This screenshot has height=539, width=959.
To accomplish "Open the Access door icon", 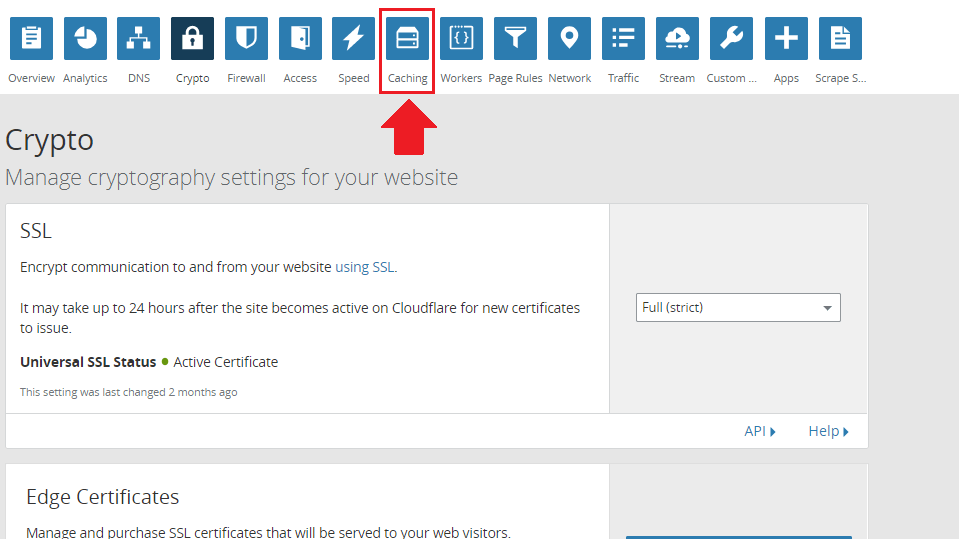I will [x=300, y=39].
